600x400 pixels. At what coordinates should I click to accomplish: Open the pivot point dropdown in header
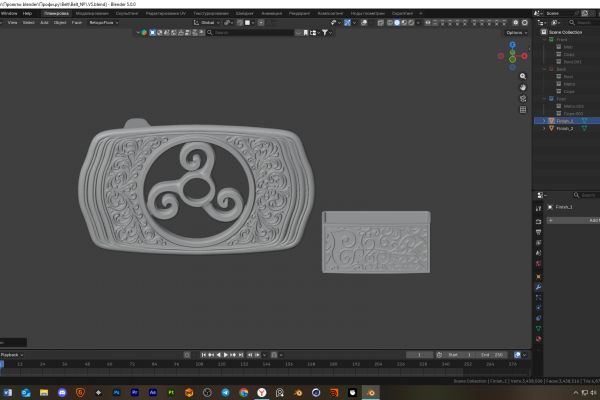point(228,23)
